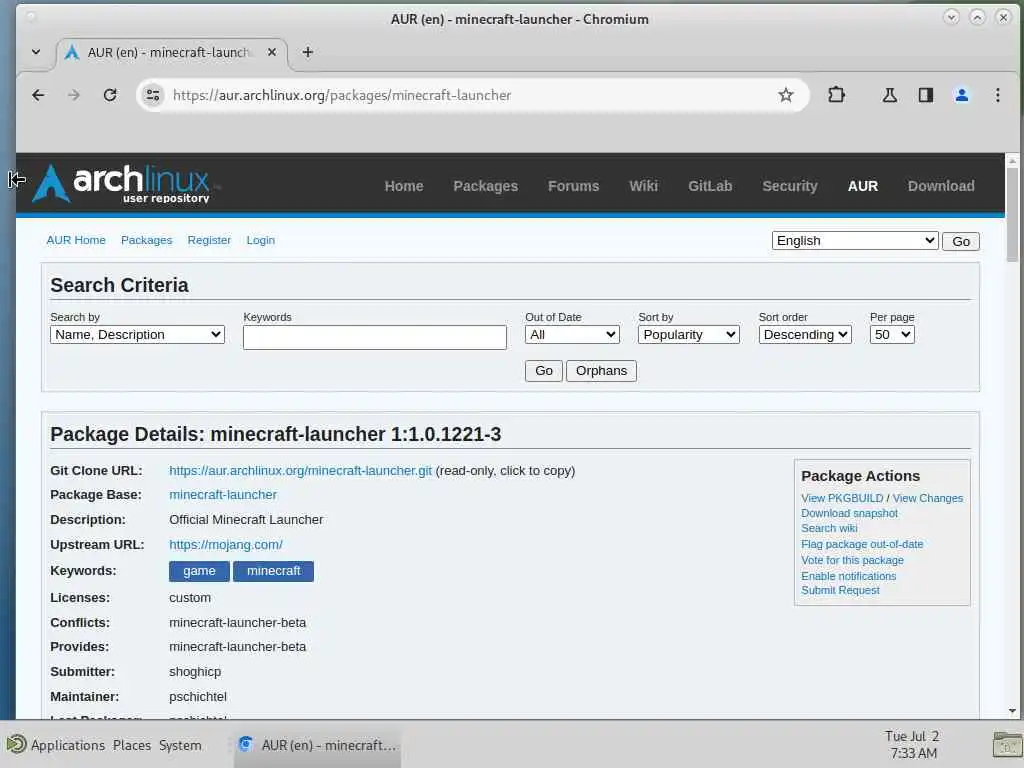Open the Home navigation item
This screenshot has width=1024, height=768.
tap(404, 186)
